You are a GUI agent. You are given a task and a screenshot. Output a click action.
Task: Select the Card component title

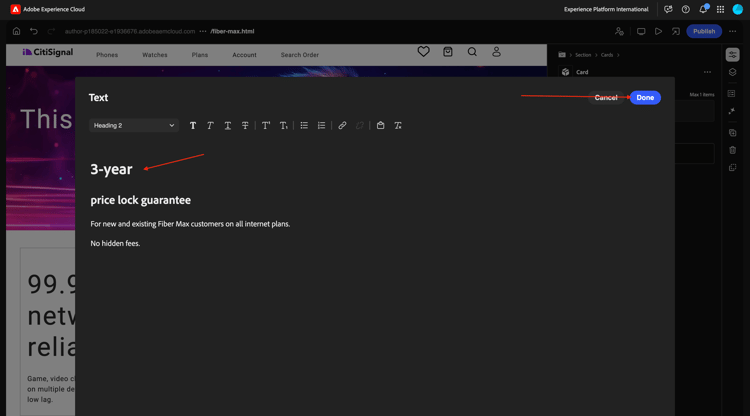point(582,72)
